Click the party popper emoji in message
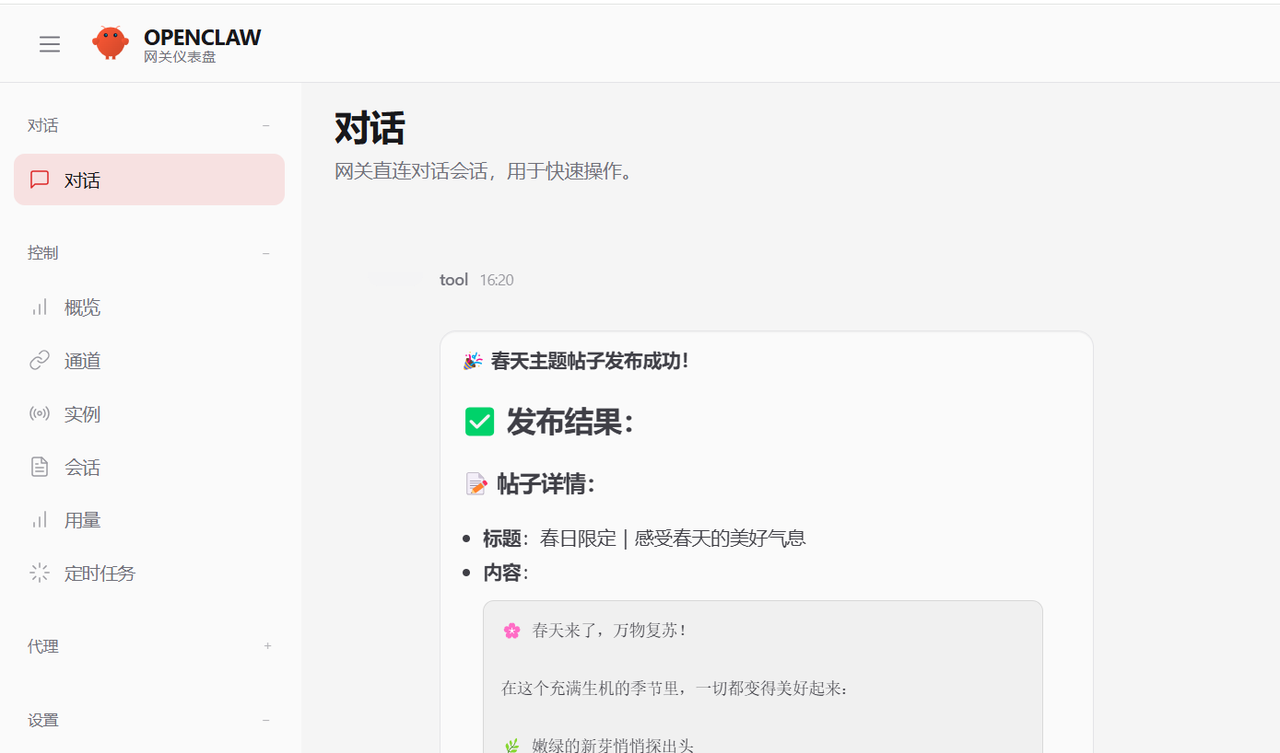1280x753 pixels. (473, 361)
